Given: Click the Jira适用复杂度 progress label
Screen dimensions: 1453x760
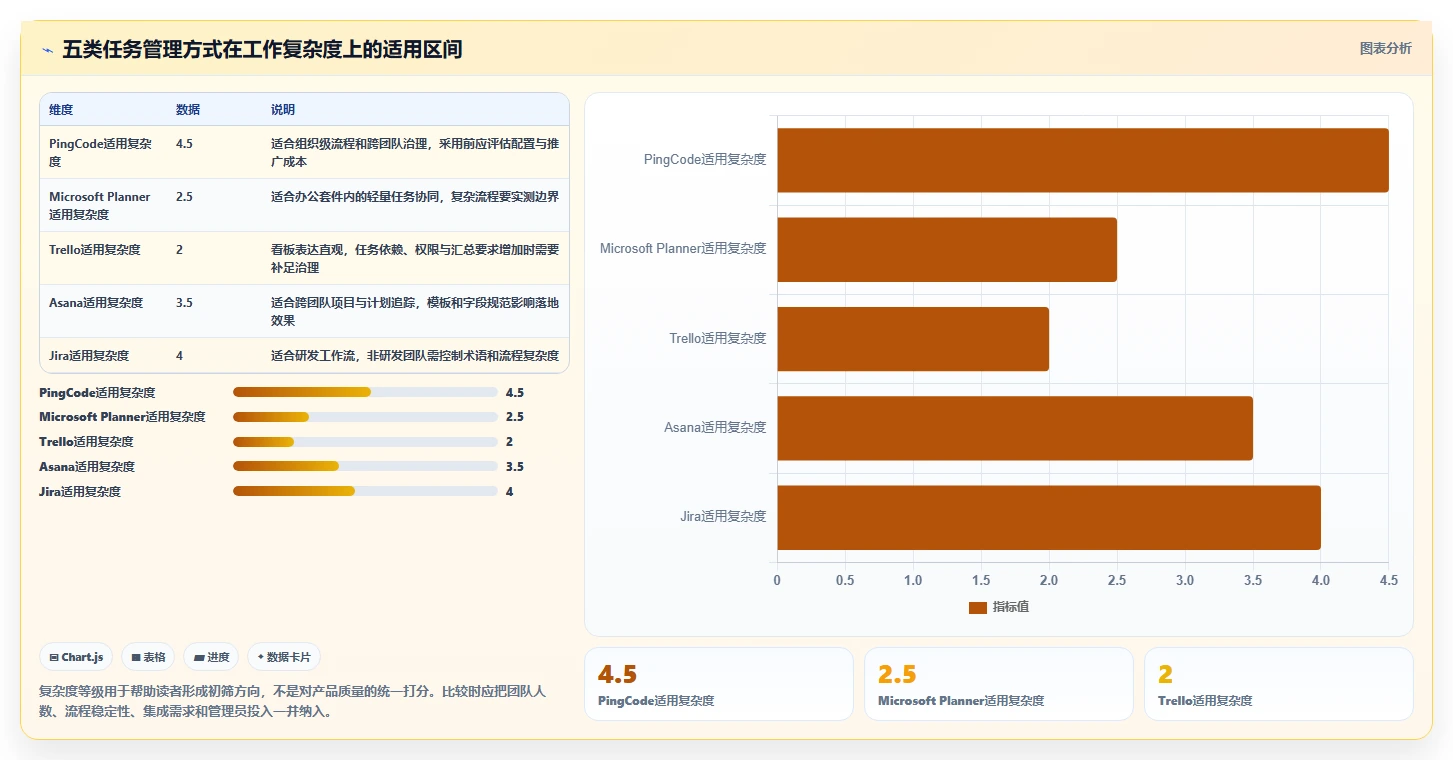Looking at the screenshot, I should 80,492.
